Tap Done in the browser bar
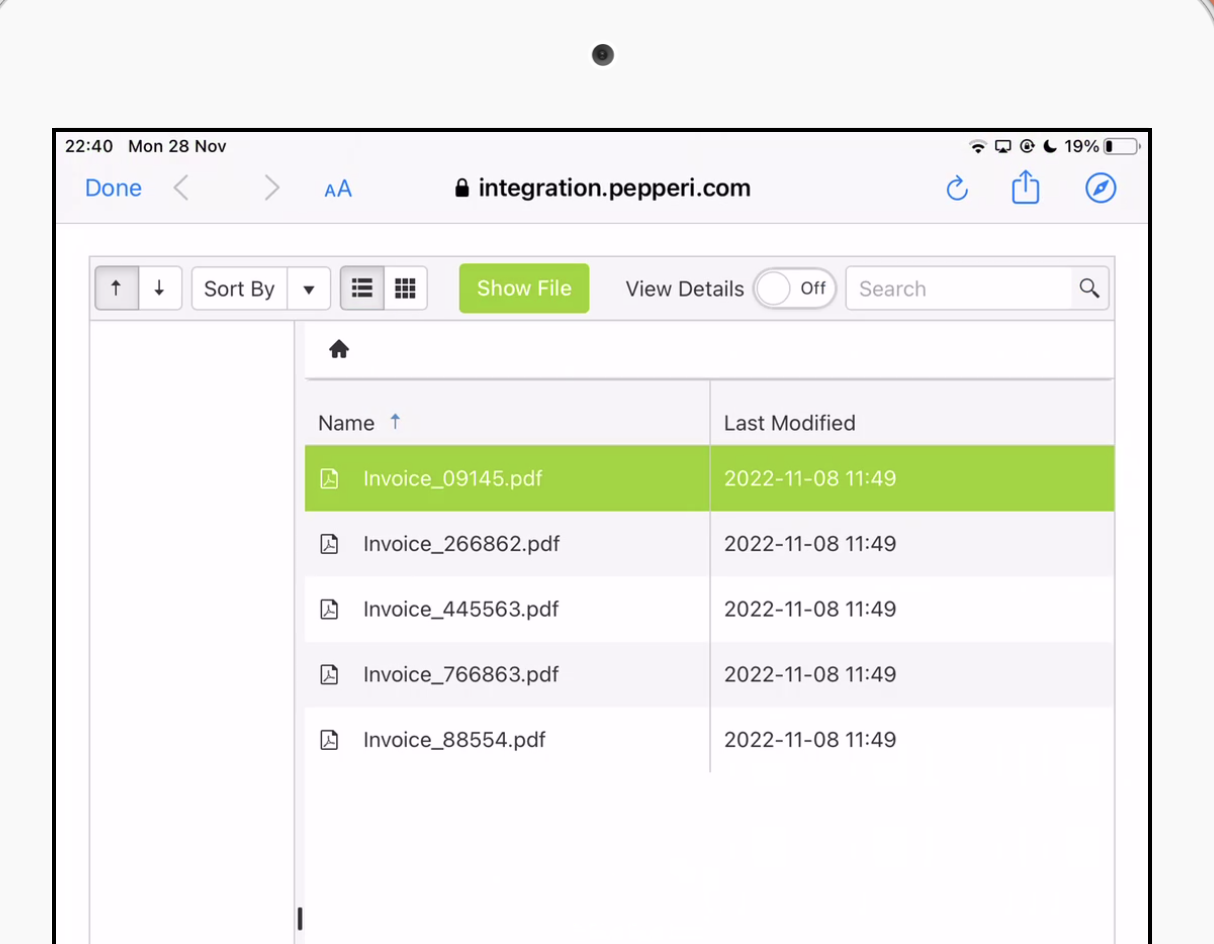 click(x=113, y=188)
